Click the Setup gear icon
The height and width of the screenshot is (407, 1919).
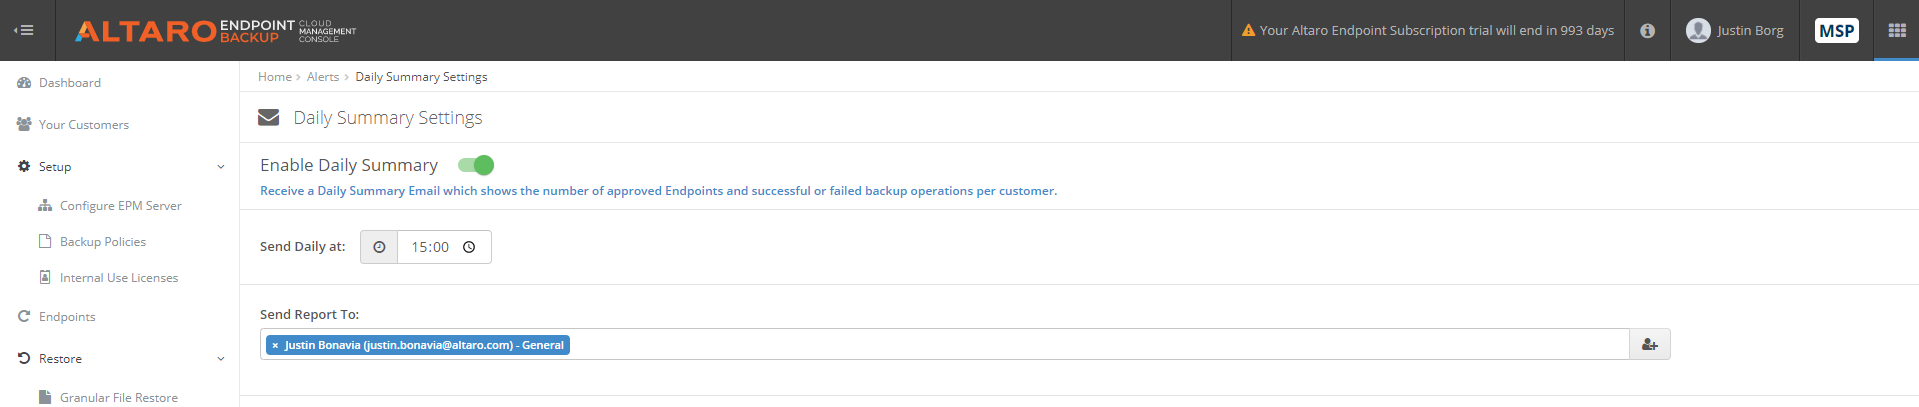point(24,166)
